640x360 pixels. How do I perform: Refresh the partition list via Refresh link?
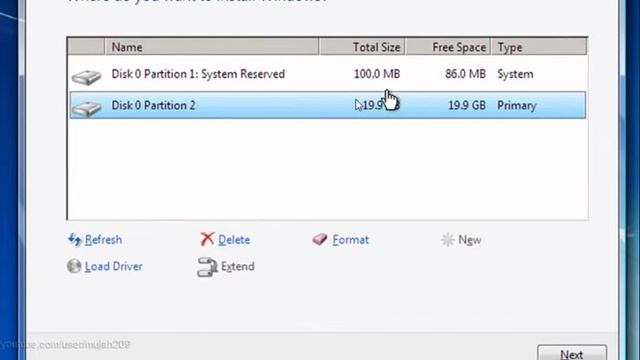point(103,240)
